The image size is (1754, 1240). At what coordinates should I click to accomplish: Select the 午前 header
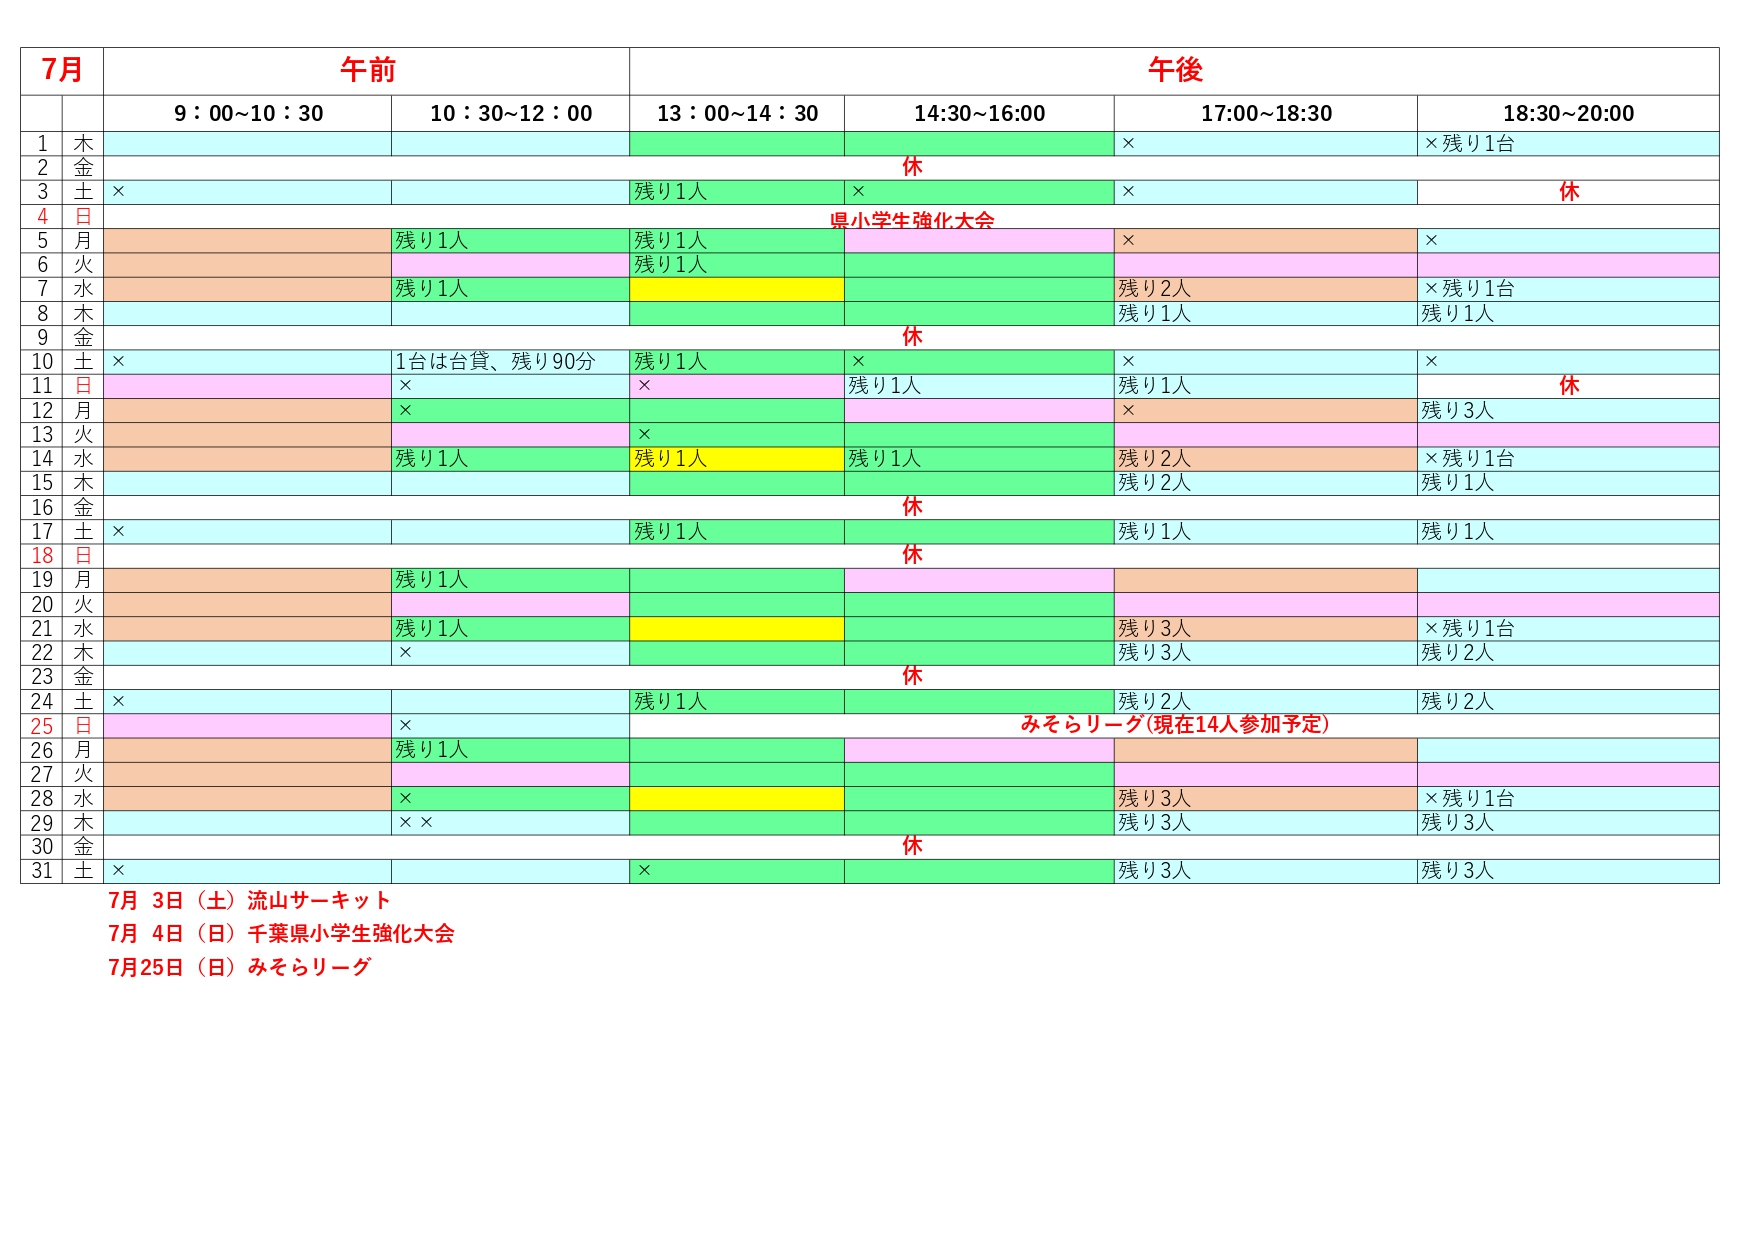(367, 71)
